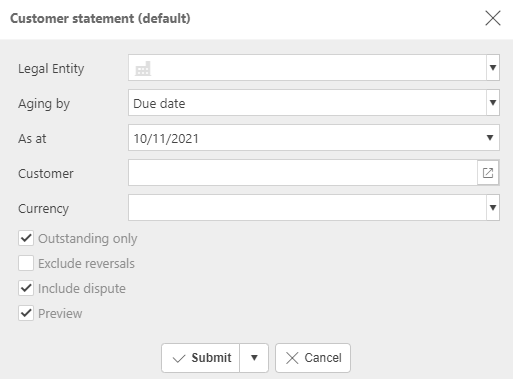Click the building icon in Legal Entity field
This screenshot has width=513, height=379.
point(143,69)
